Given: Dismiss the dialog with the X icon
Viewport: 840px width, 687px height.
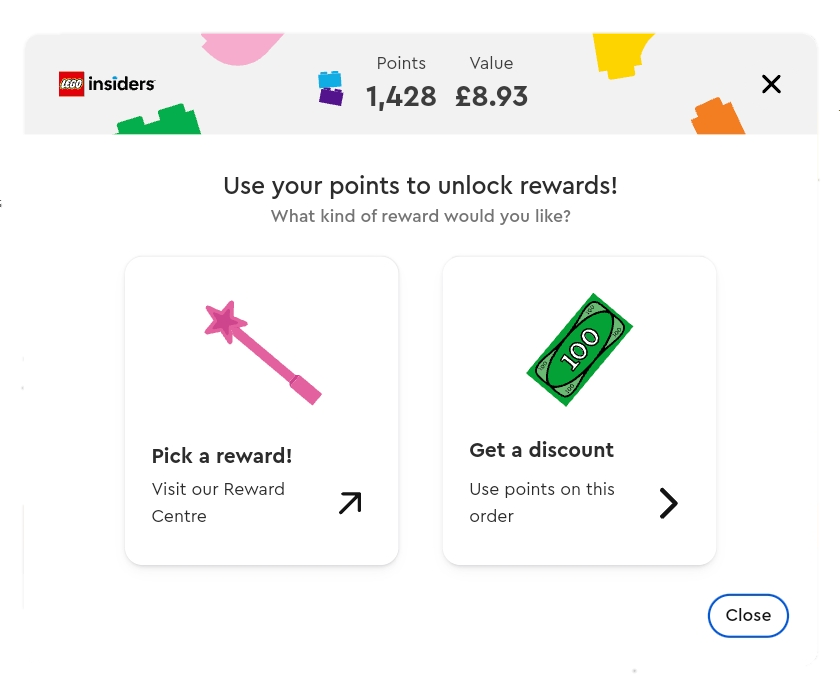Looking at the screenshot, I should coord(771,84).
